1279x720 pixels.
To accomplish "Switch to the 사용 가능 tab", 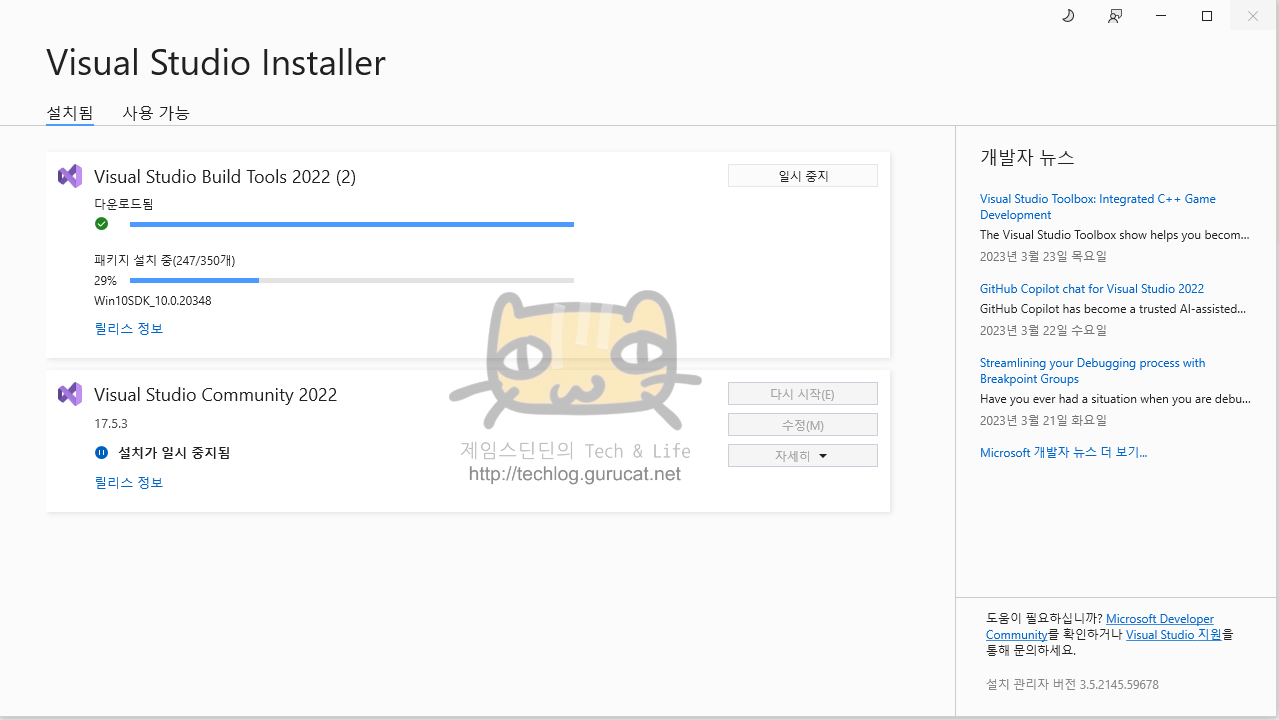I will (156, 113).
